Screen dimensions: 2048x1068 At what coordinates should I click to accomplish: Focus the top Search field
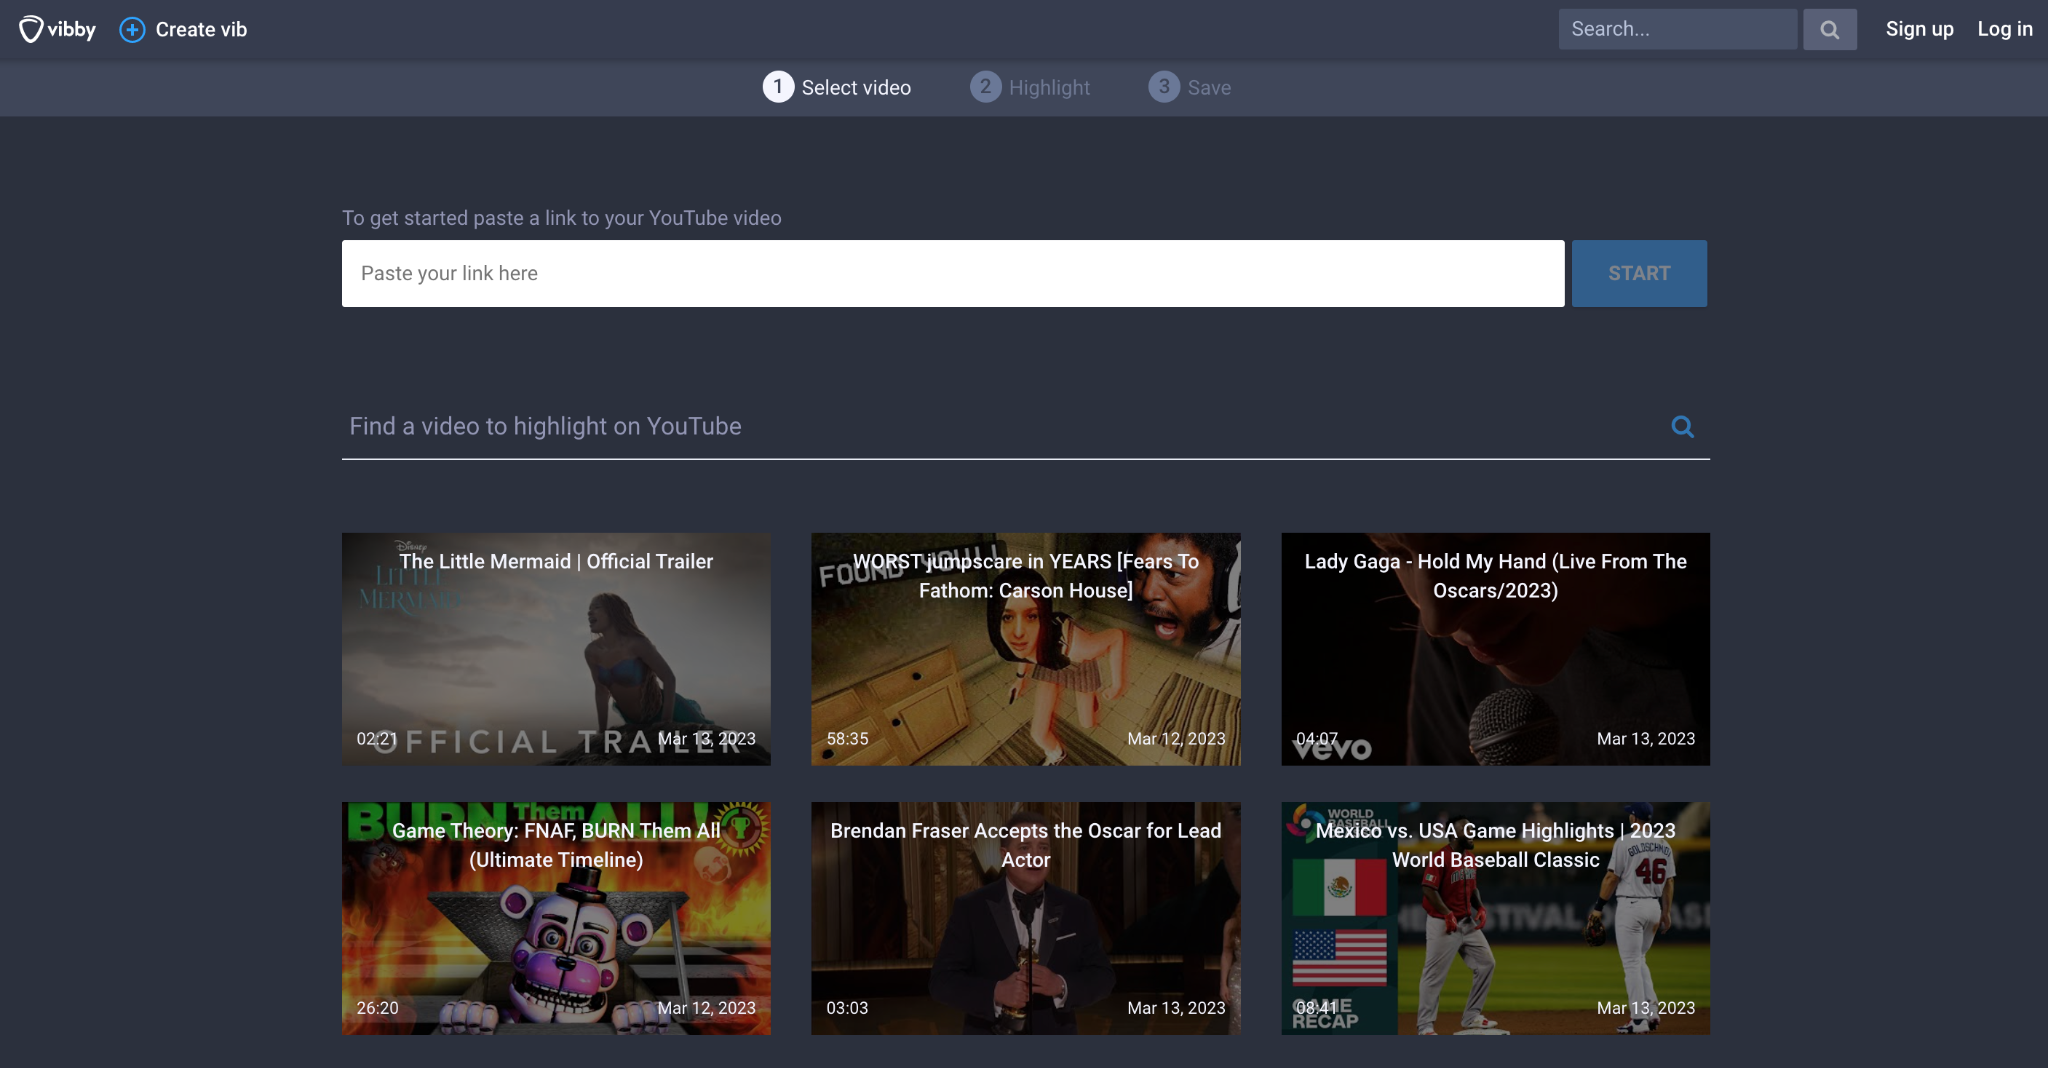coord(1677,29)
